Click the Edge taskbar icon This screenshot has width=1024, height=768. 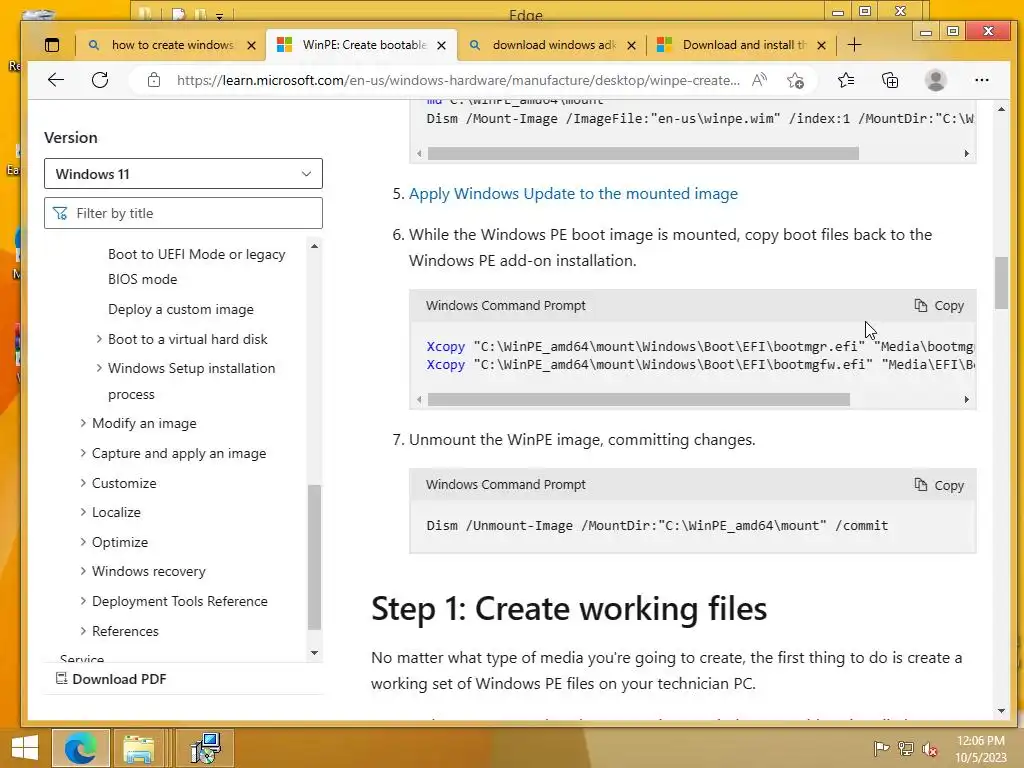tap(80, 748)
